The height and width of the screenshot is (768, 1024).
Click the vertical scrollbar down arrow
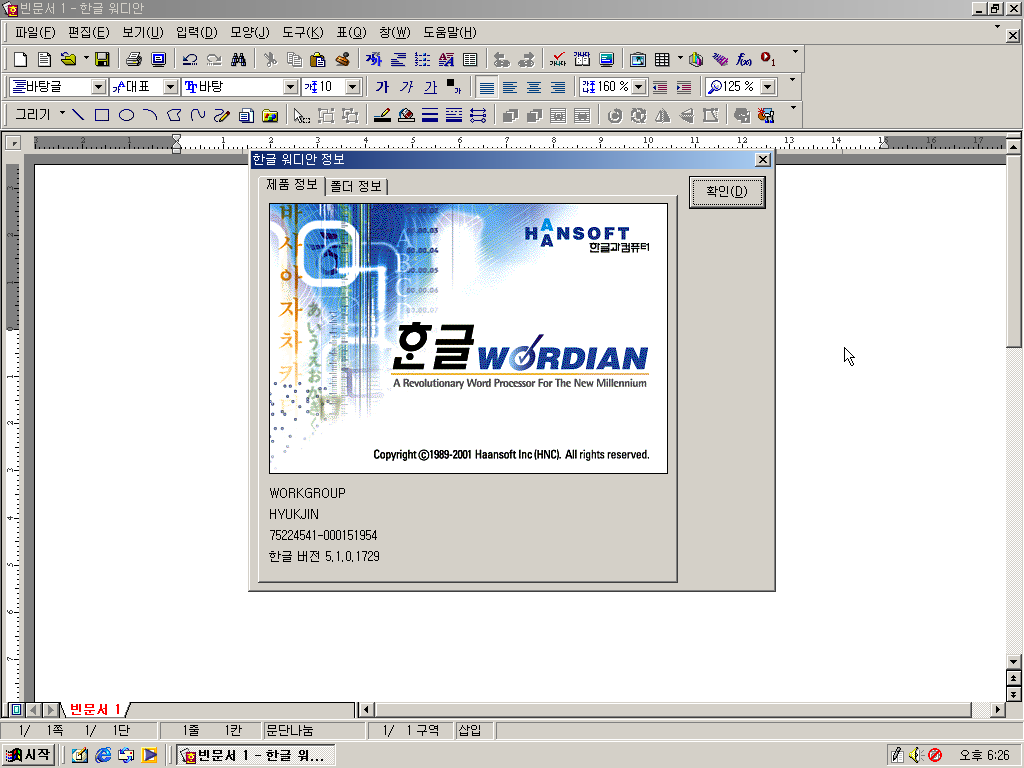(x=1013, y=661)
